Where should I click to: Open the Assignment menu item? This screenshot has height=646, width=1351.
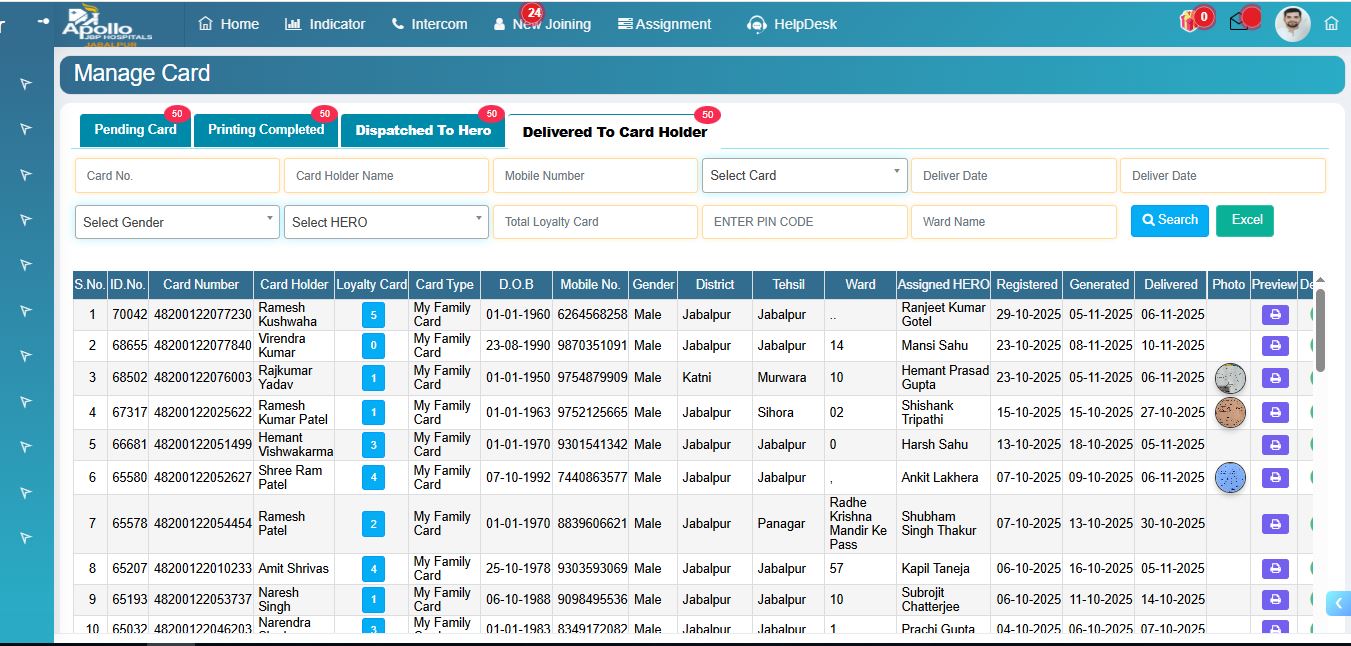[665, 24]
